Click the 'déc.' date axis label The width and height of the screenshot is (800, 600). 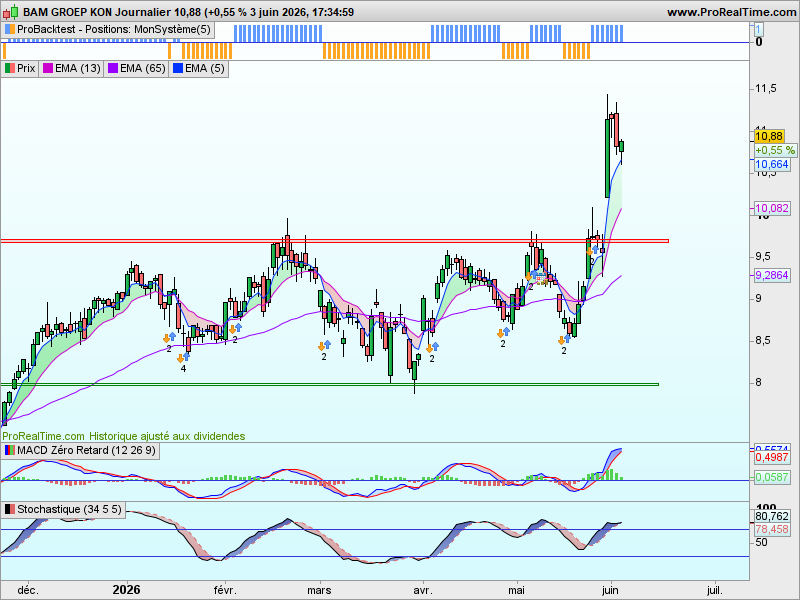[28, 590]
